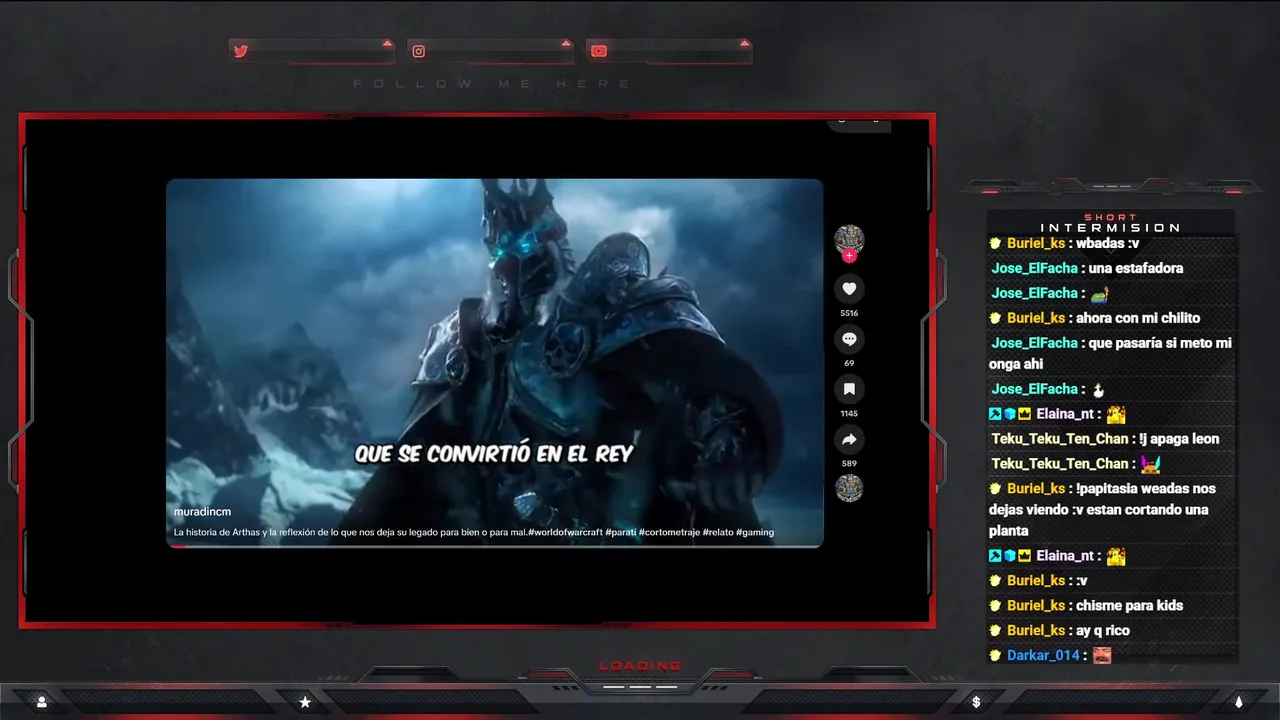Open the #worldofwarcraft hashtag
Image resolution: width=1280 pixels, height=720 pixels.
tap(565, 532)
